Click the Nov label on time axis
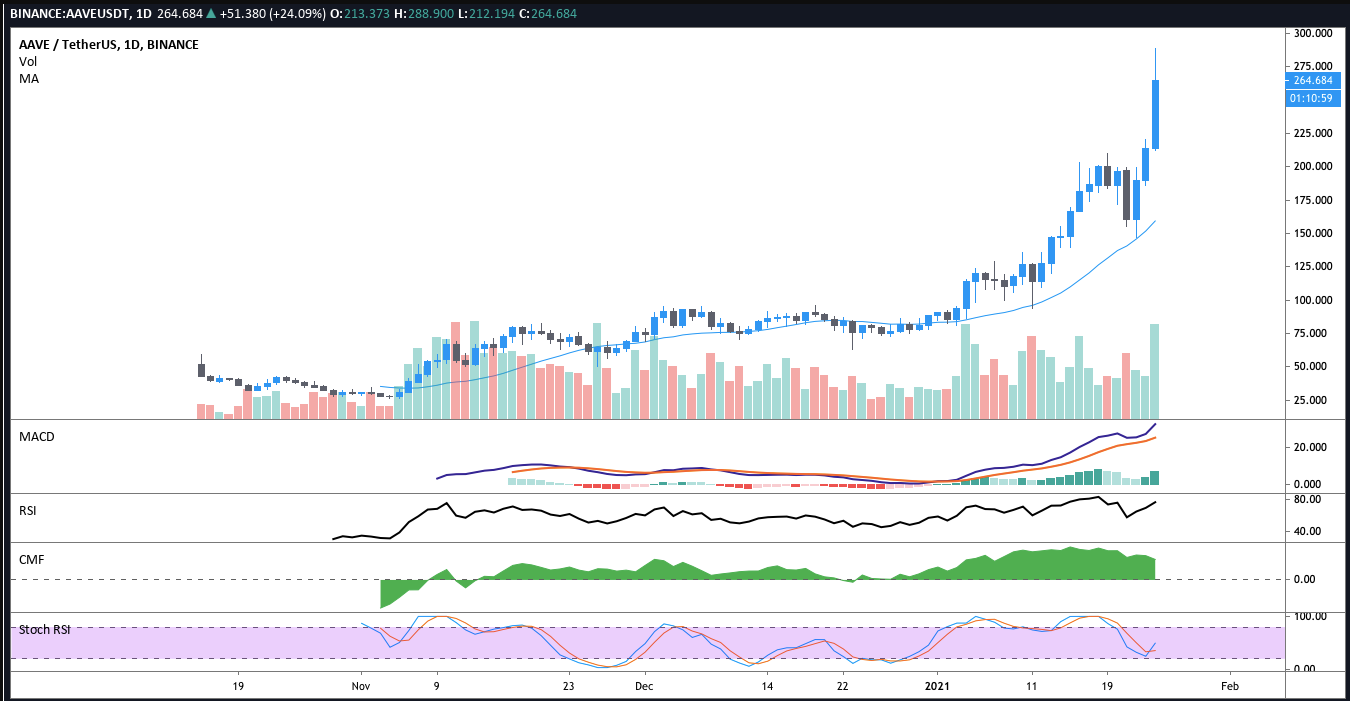 [x=361, y=687]
